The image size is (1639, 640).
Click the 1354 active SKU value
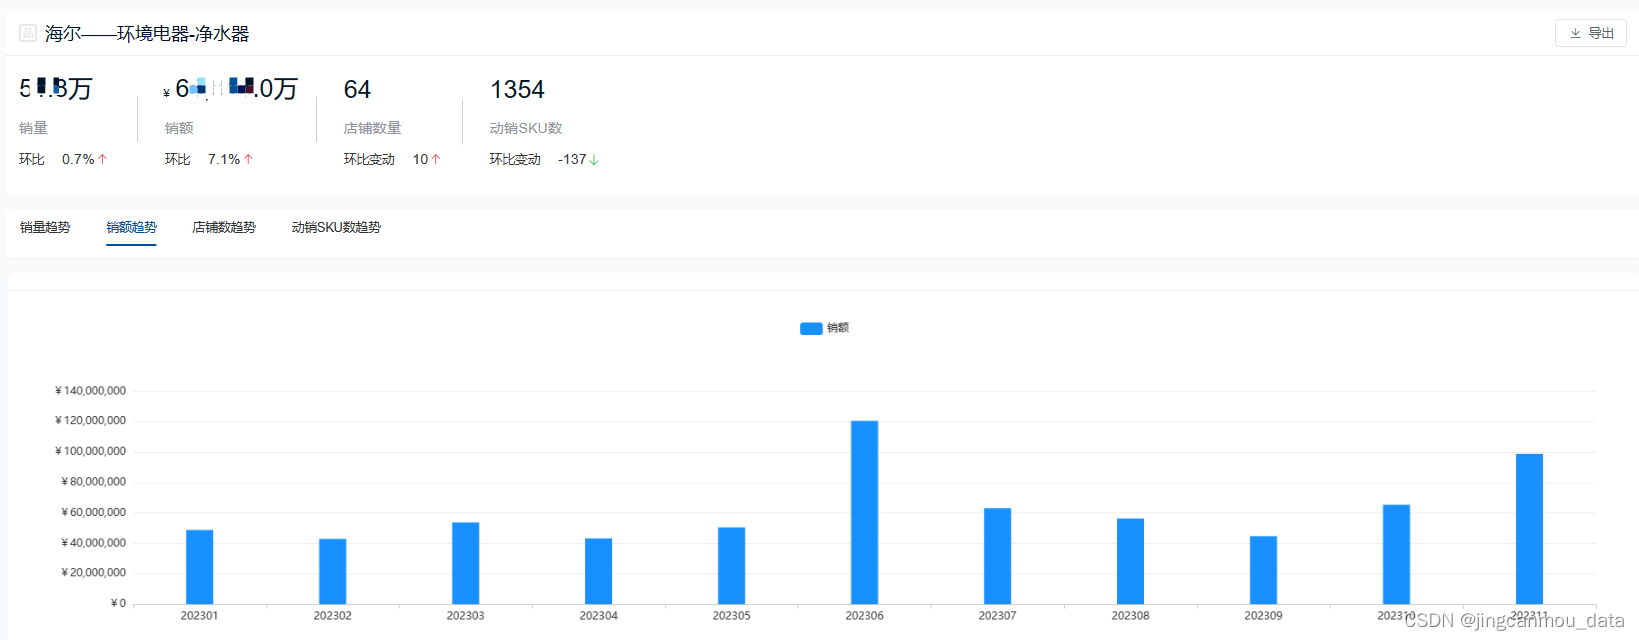point(517,90)
